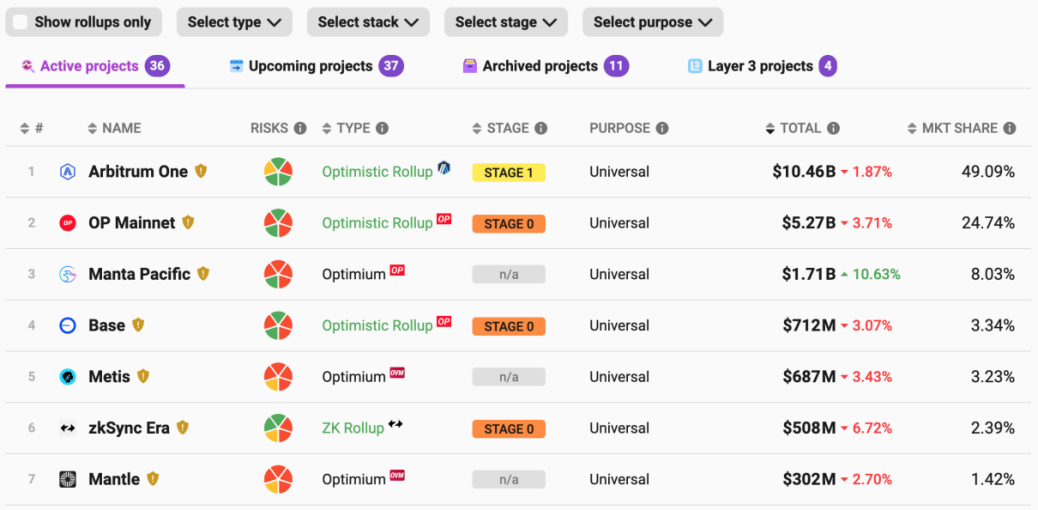Click the Metis risk pie chart
This screenshot has height=510, width=1038.
278,377
